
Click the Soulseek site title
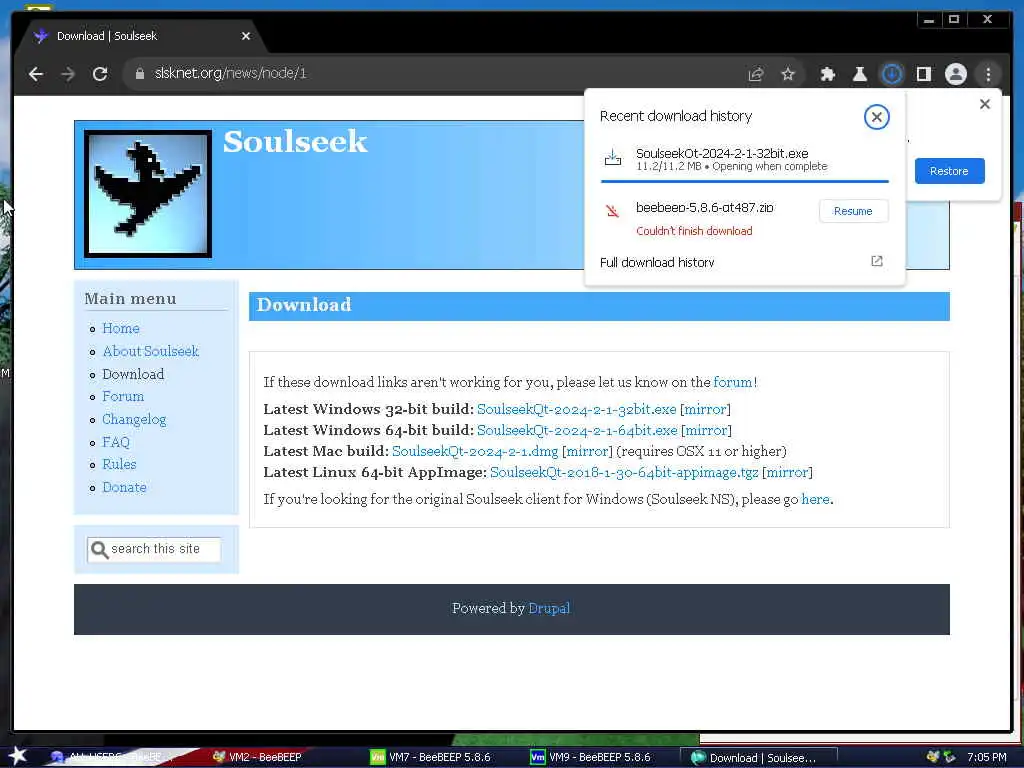295,142
